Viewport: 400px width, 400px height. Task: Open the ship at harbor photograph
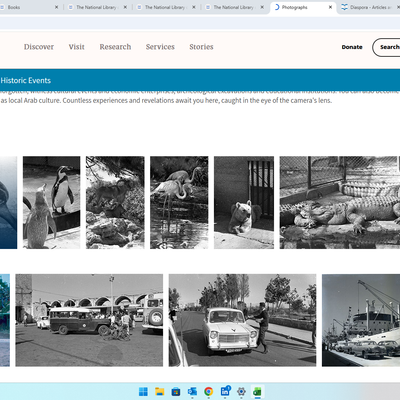[x=361, y=320]
